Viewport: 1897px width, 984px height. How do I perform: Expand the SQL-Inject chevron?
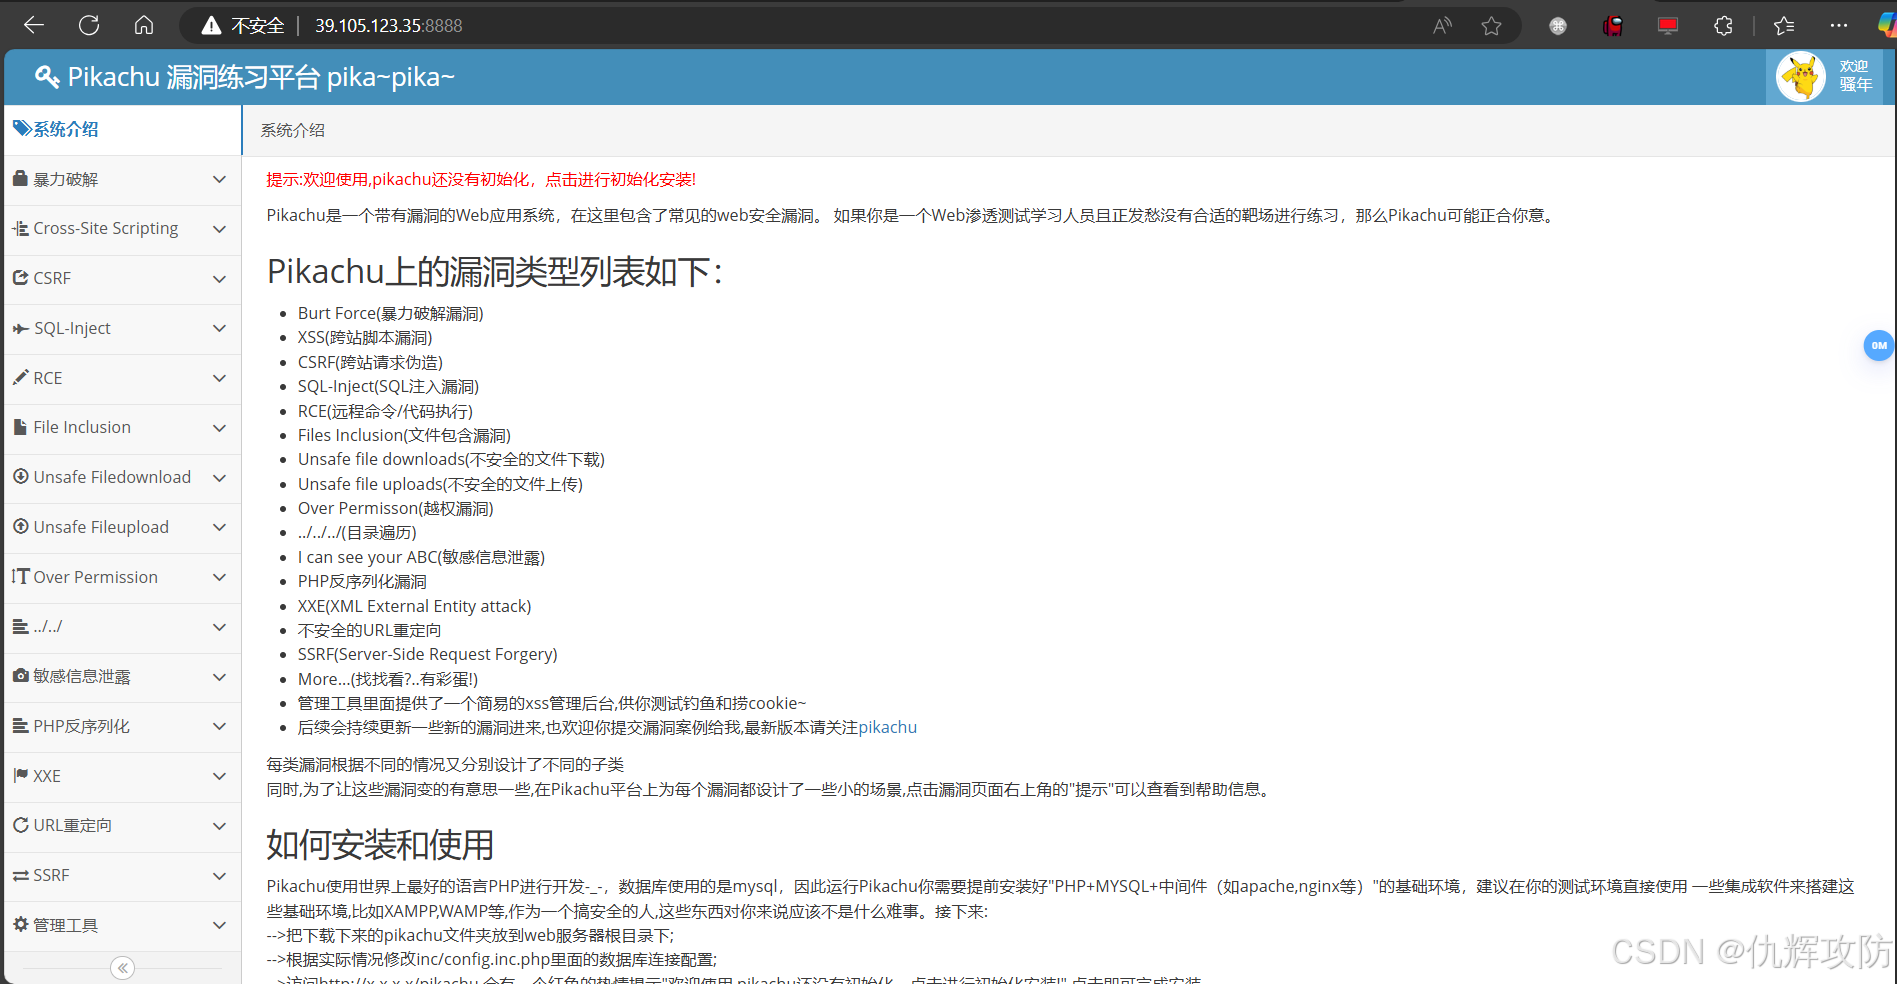pos(219,328)
